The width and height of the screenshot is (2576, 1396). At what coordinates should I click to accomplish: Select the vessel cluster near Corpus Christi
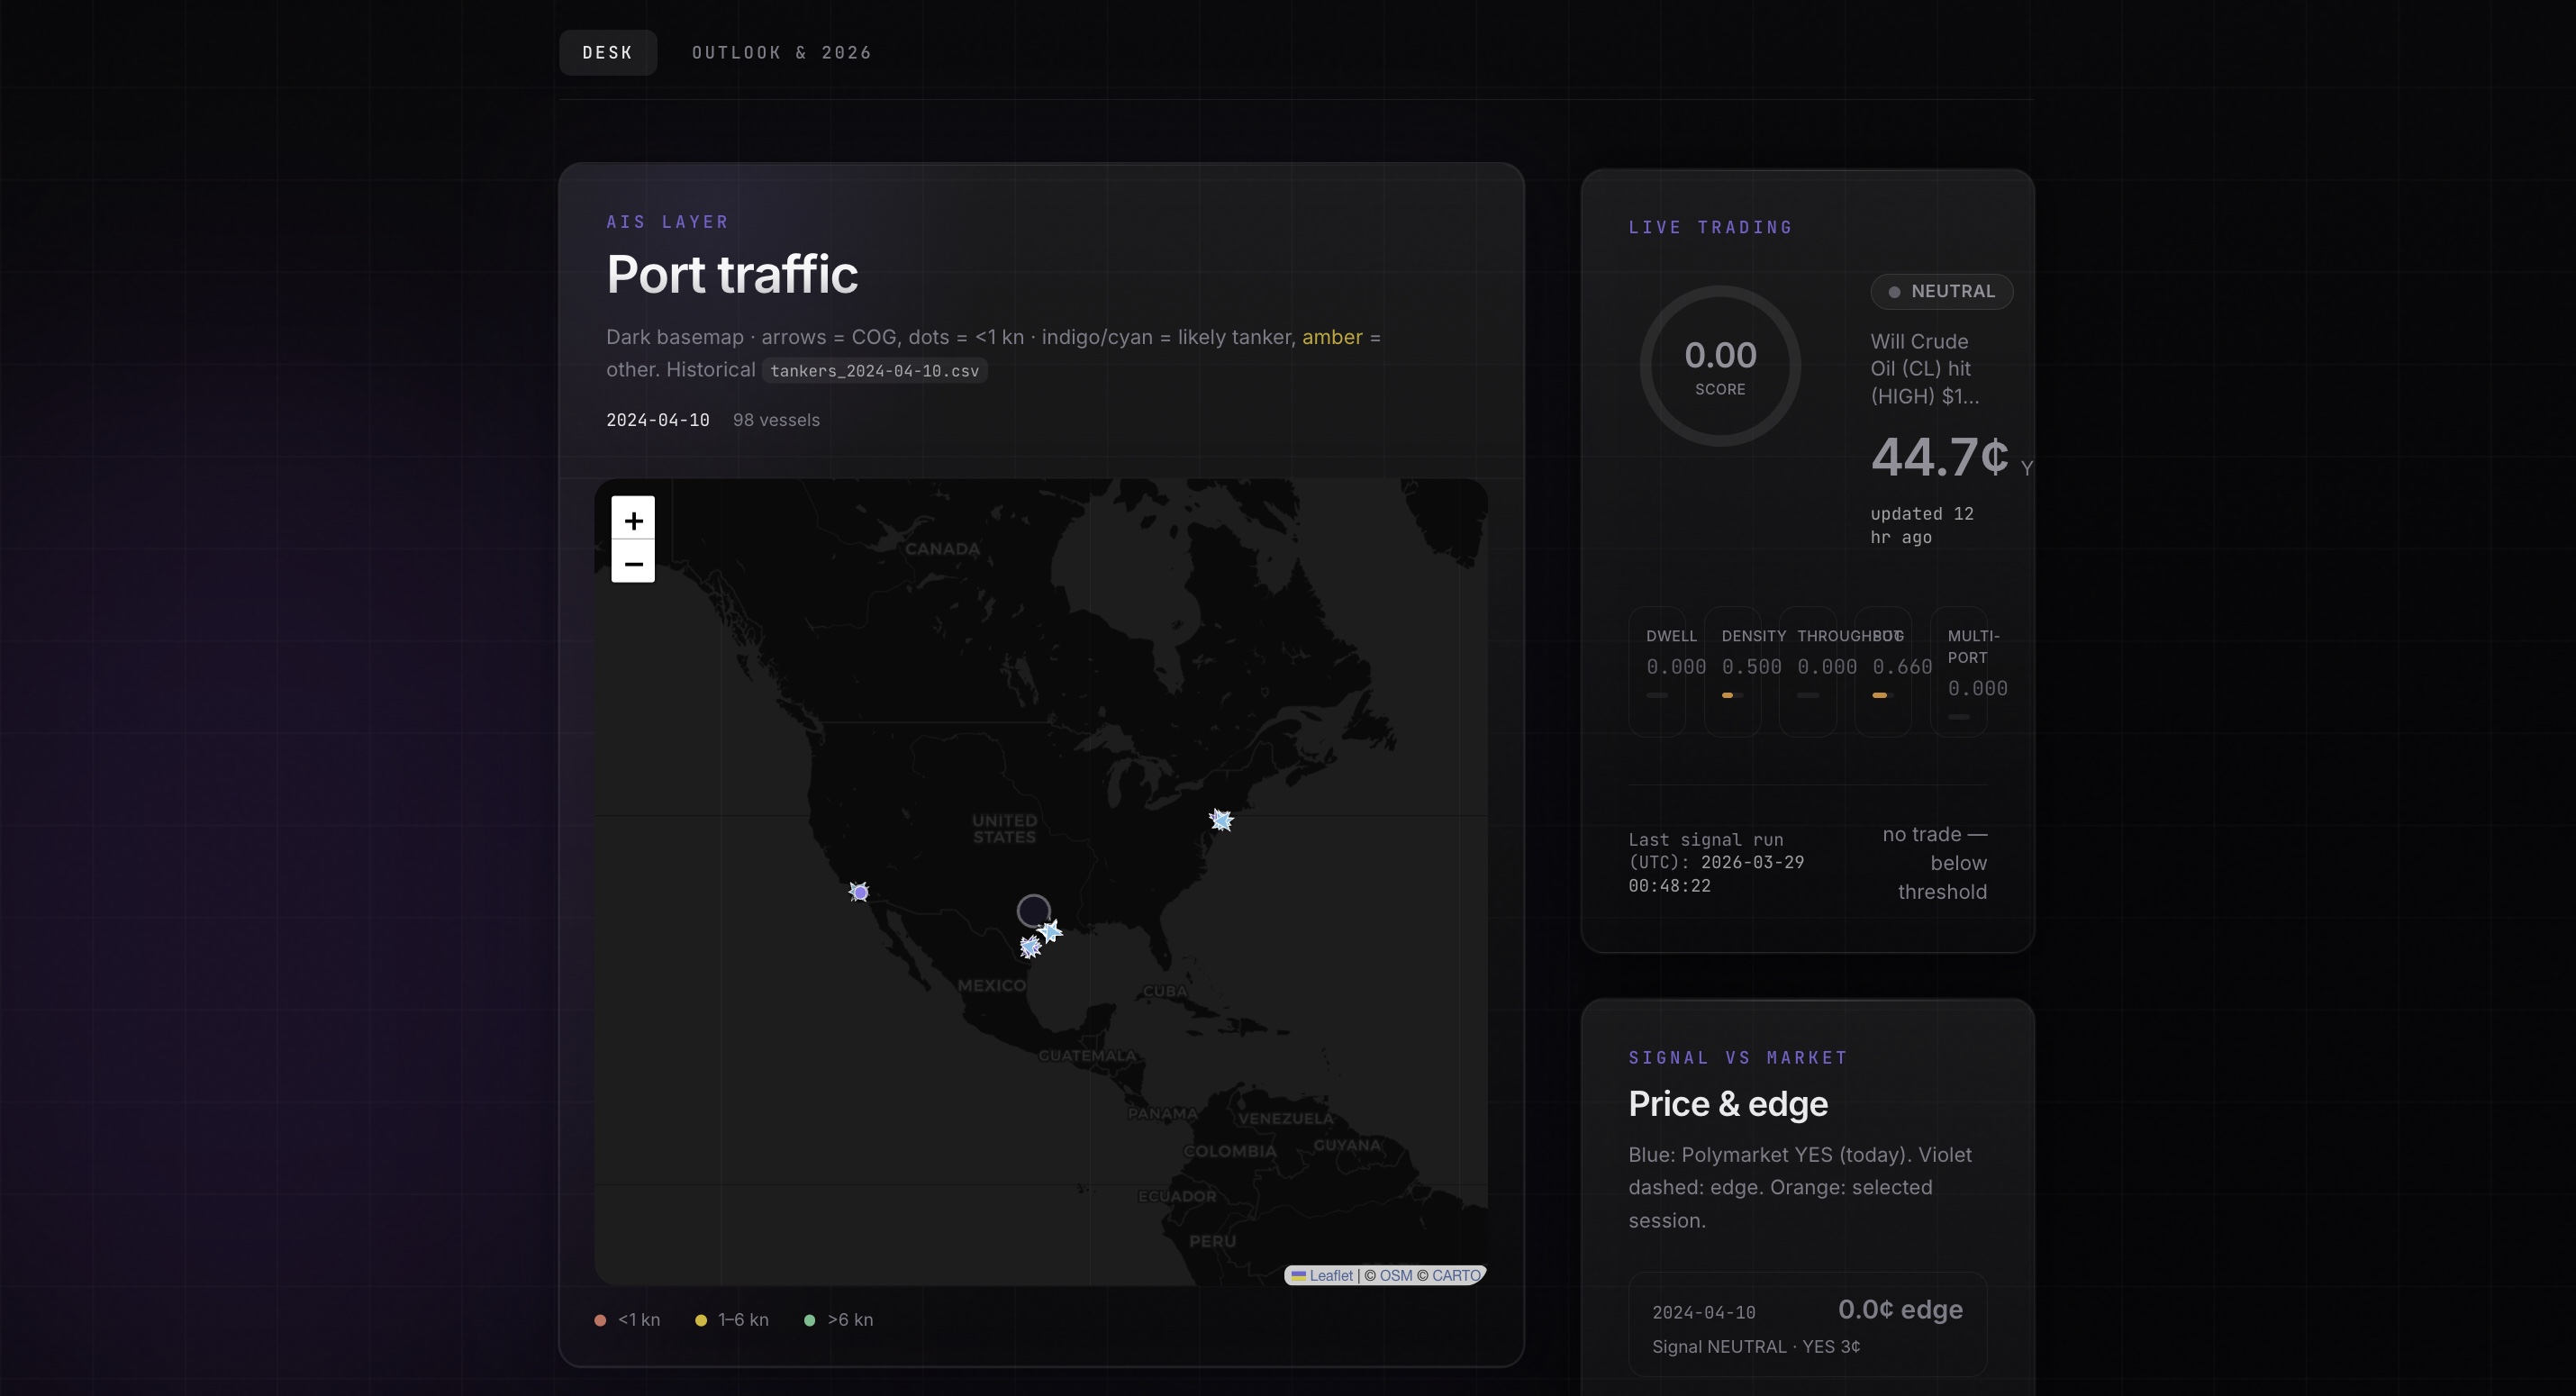1030,946
